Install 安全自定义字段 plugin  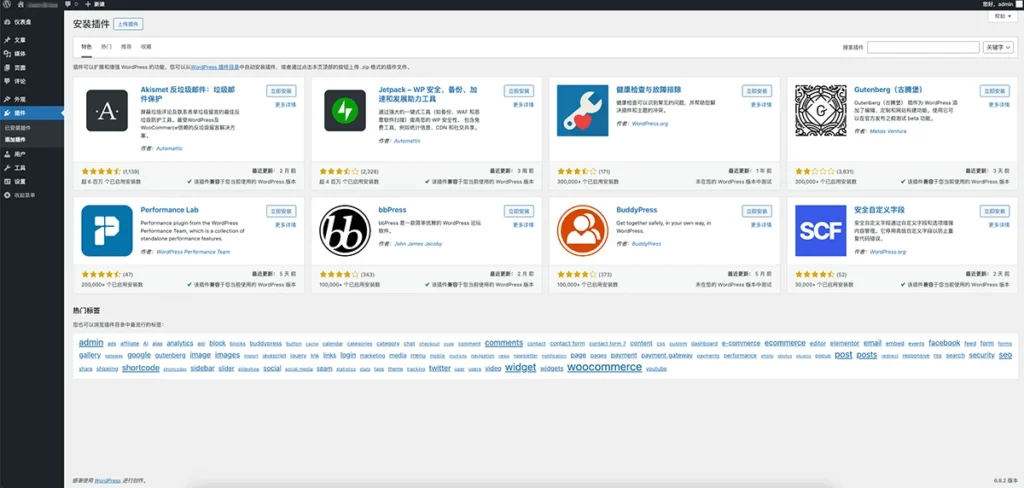point(995,211)
